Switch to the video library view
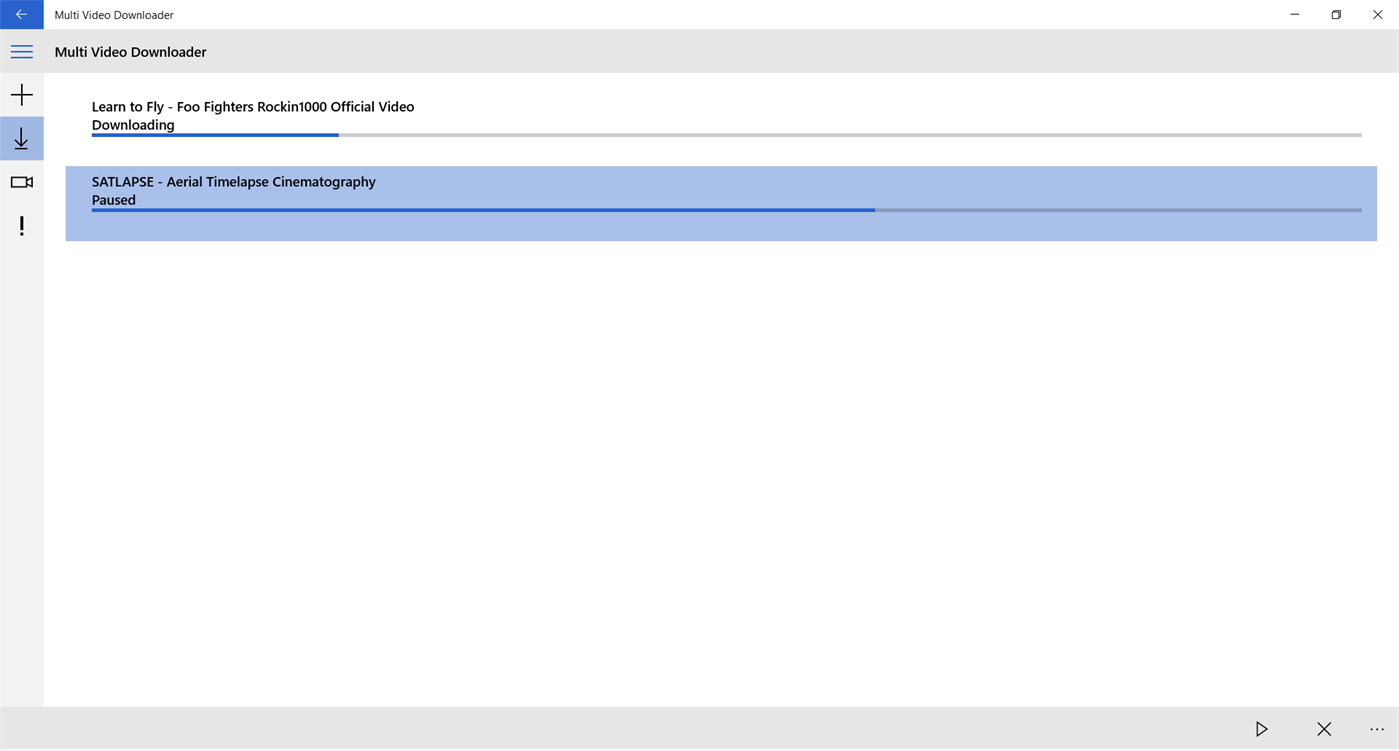This screenshot has width=1399, height=751. click(x=22, y=182)
